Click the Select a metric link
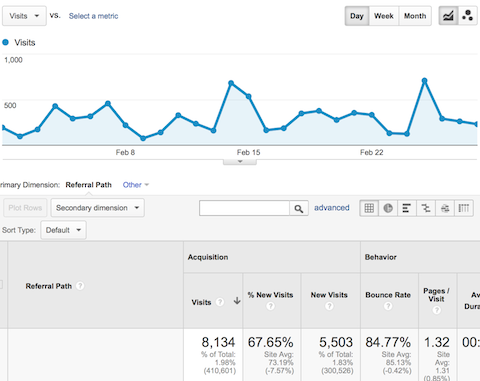The width and height of the screenshot is (480, 381). pos(93,16)
